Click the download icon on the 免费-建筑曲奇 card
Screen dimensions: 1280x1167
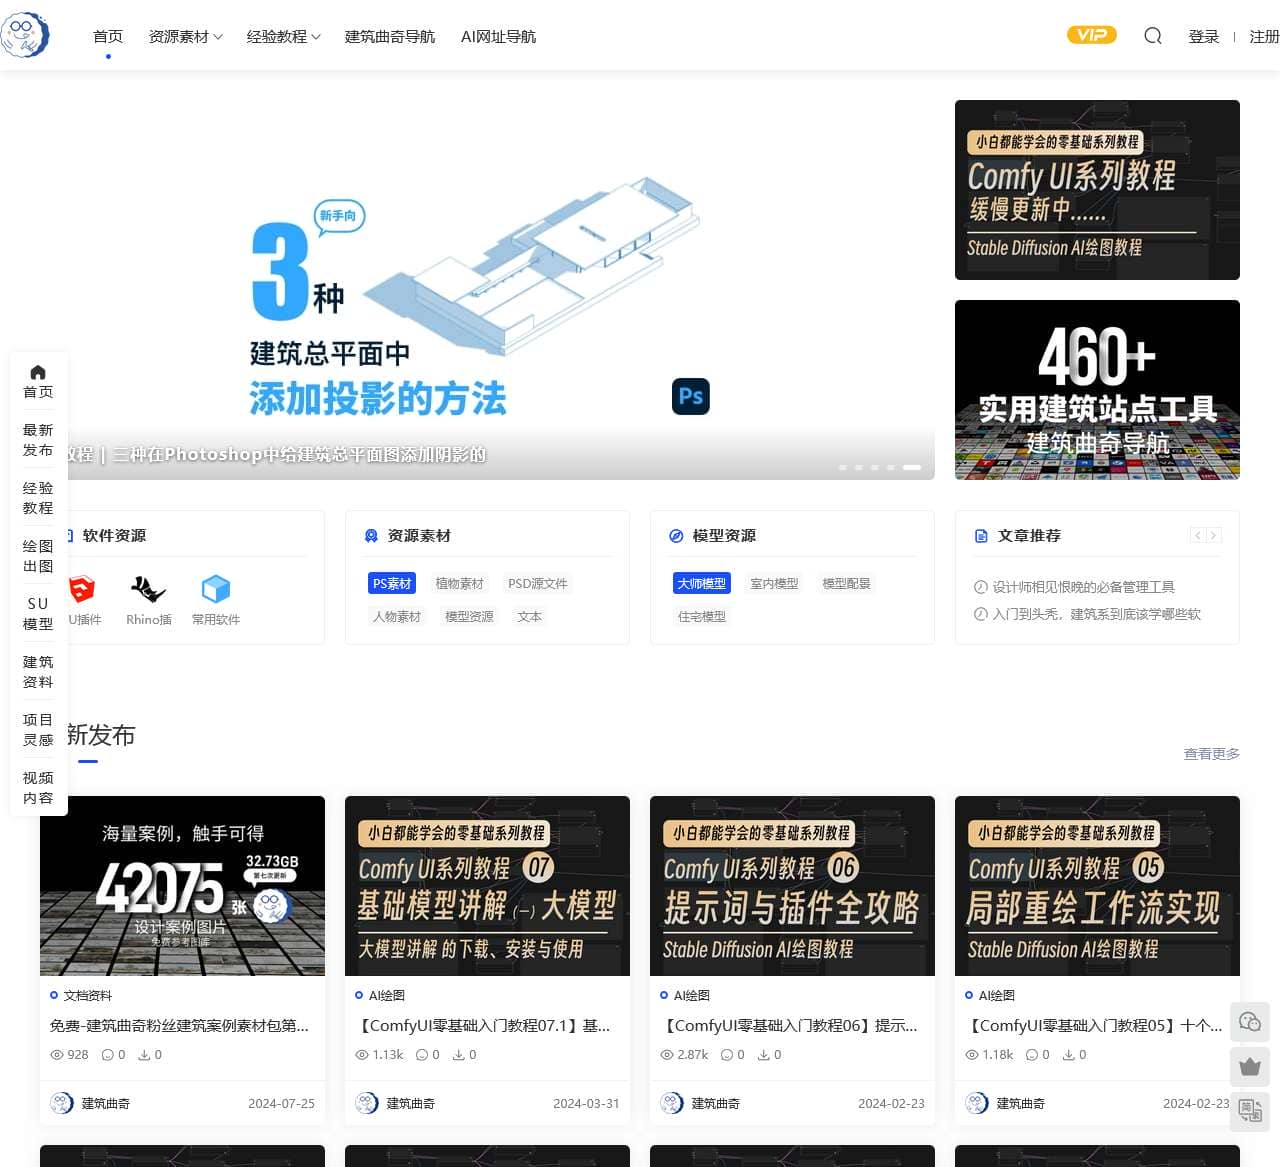click(x=143, y=1055)
